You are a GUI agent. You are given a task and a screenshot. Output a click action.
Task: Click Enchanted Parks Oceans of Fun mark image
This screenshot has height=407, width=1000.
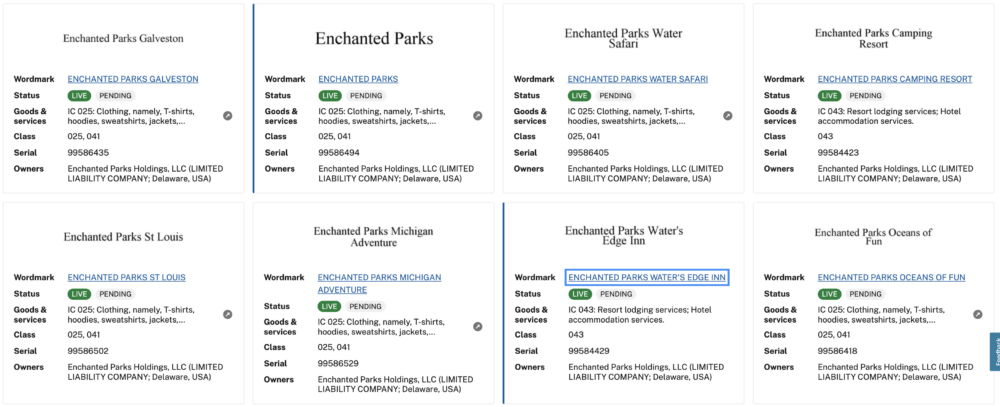(x=873, y=237)
